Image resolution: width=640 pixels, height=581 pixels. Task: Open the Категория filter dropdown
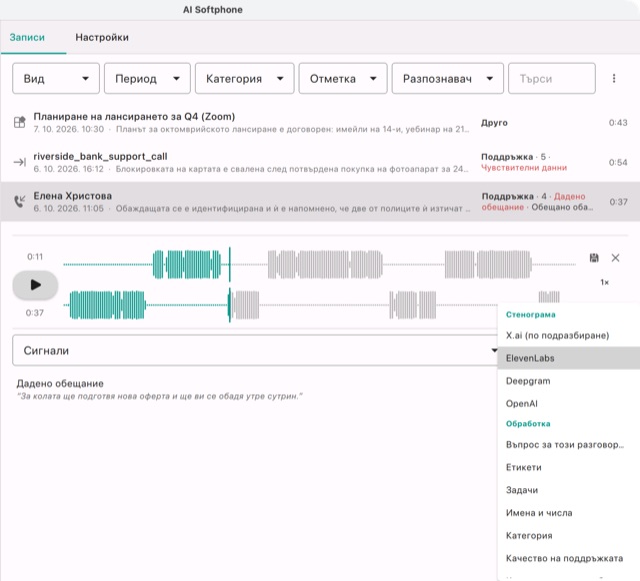click(x=244, y=78)
